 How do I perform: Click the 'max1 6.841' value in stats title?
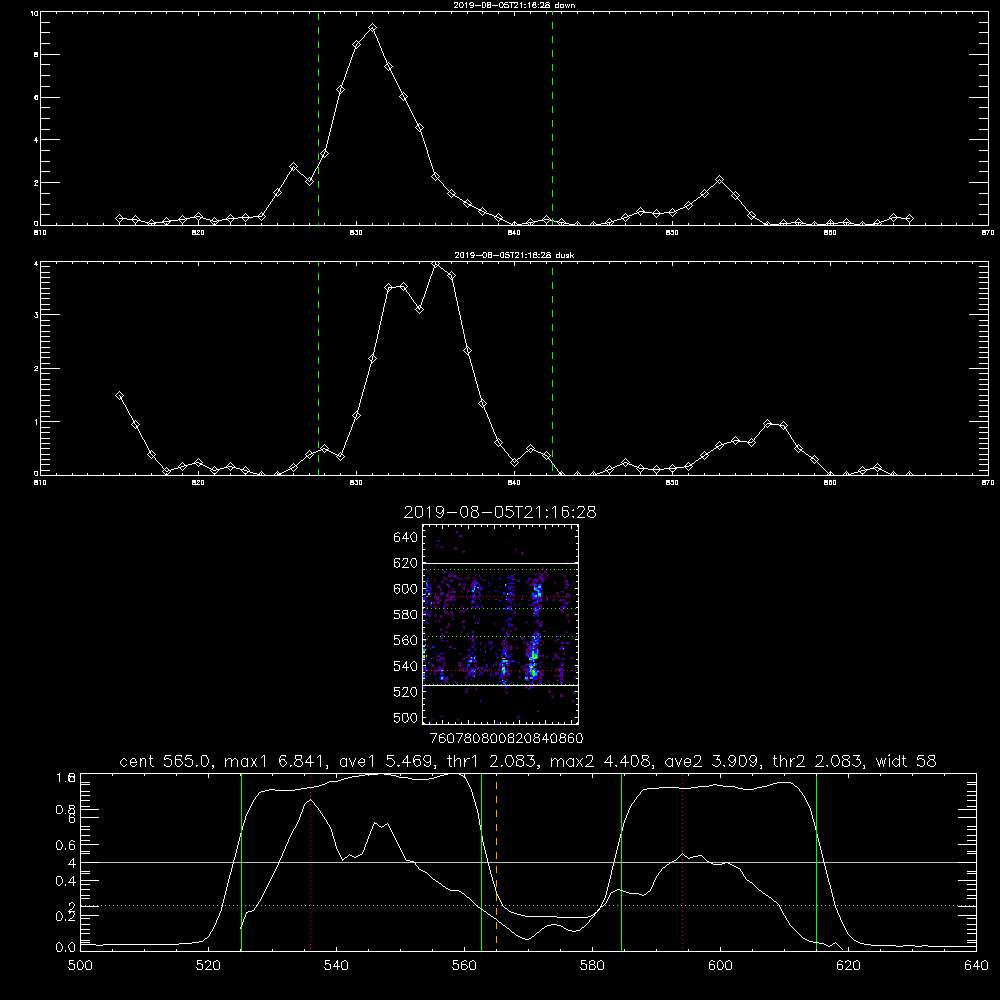[x=274, y=761]
